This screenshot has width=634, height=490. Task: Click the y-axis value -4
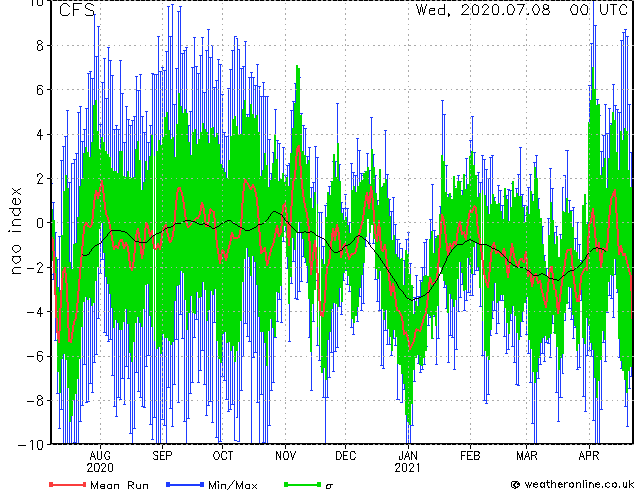coord(35,312)
